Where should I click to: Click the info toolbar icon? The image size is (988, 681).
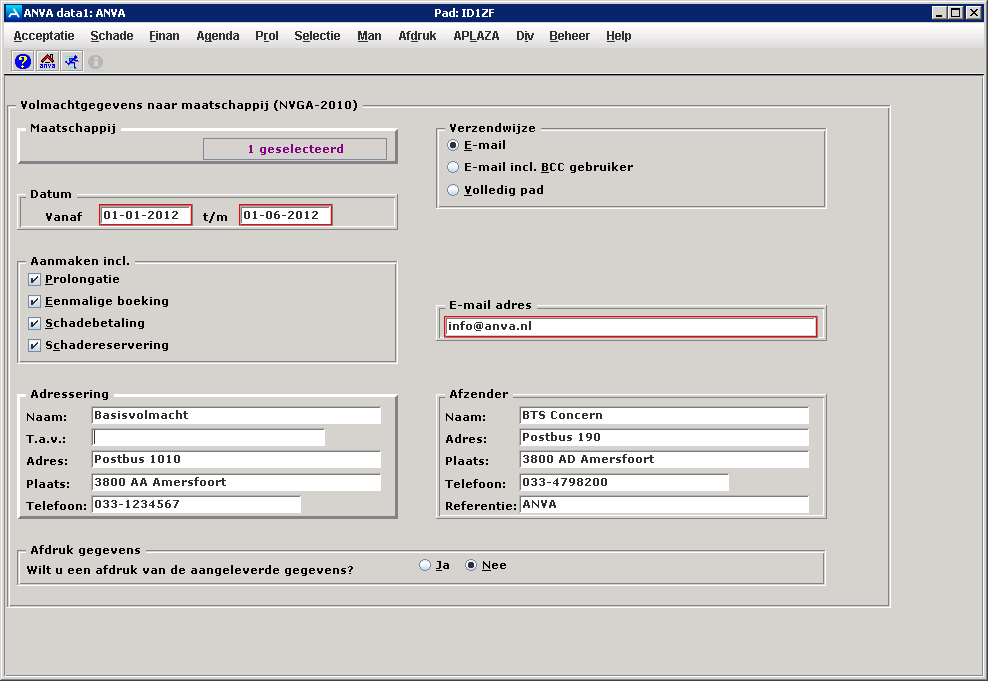click(x=95, y=61)
